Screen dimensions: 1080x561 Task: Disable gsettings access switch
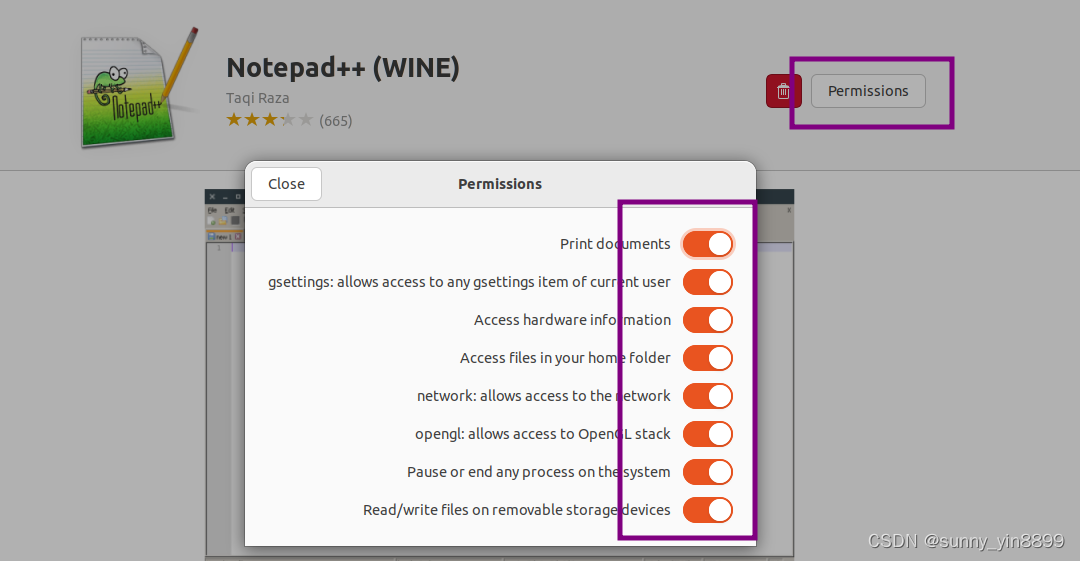tap(707, 282)
